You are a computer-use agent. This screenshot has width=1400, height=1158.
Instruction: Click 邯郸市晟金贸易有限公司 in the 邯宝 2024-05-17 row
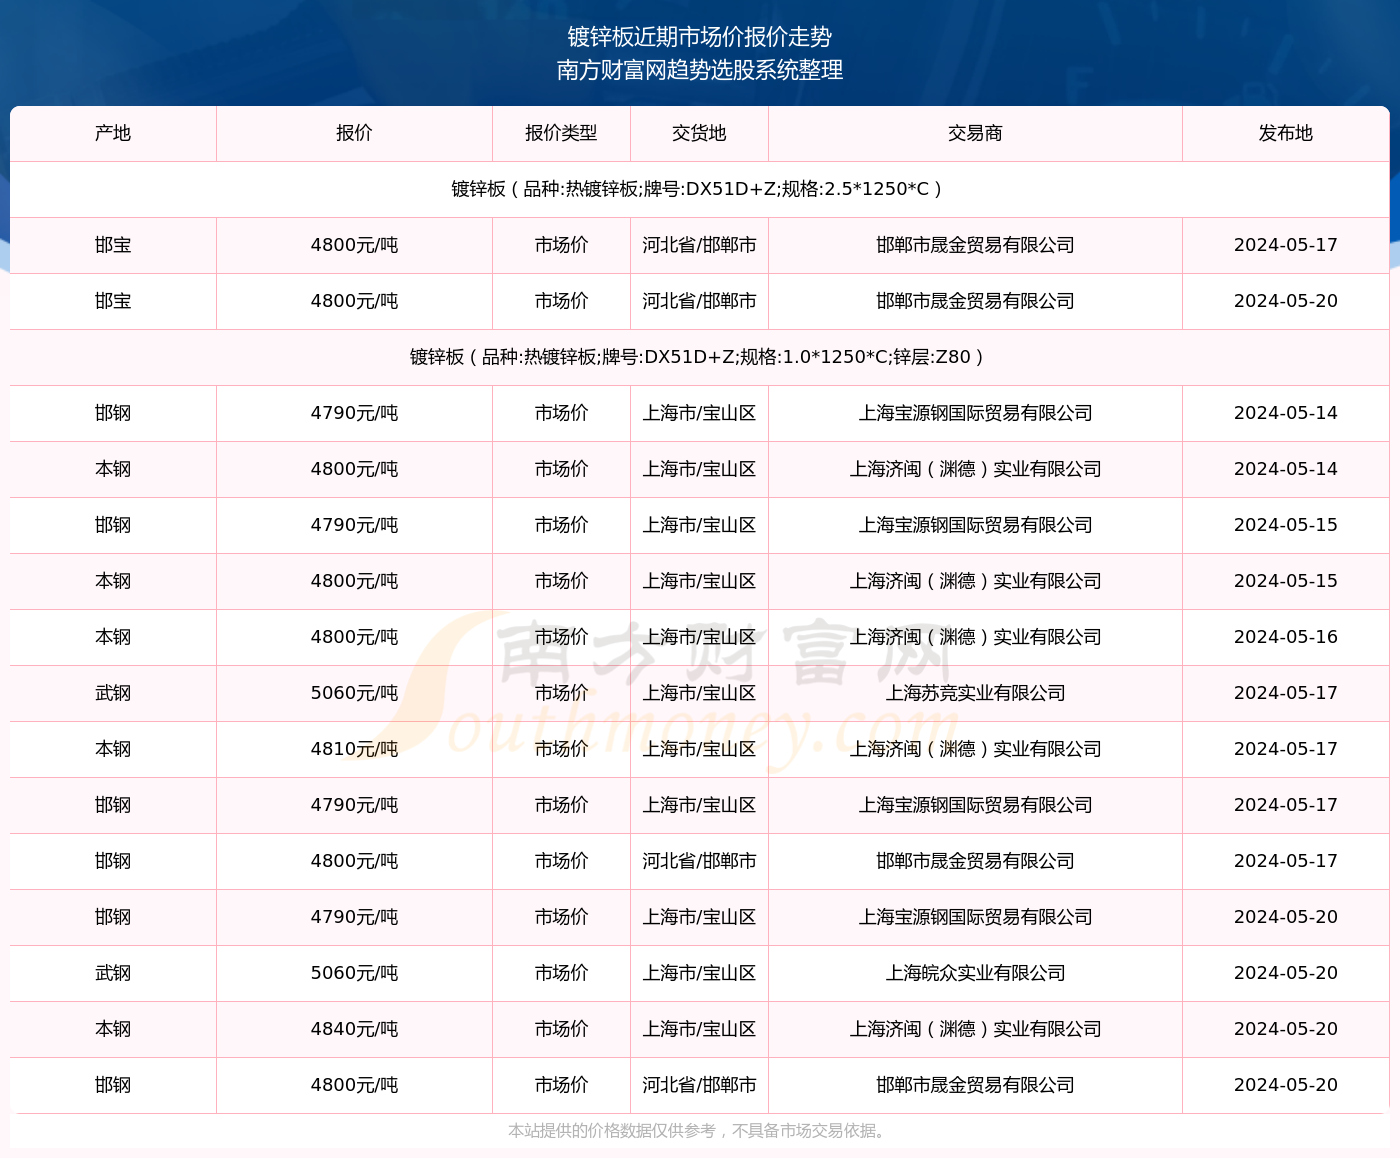tap(975, 245)
